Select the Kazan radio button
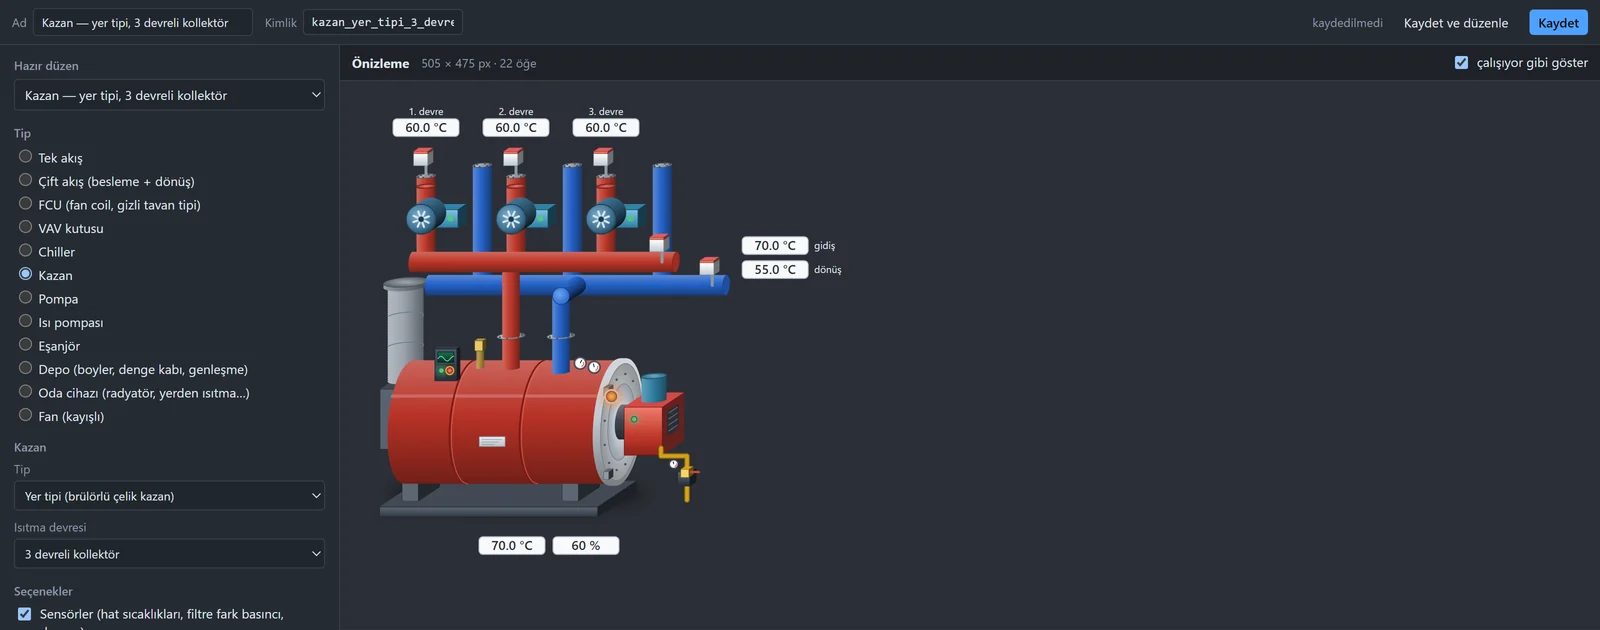 (26, 274)
